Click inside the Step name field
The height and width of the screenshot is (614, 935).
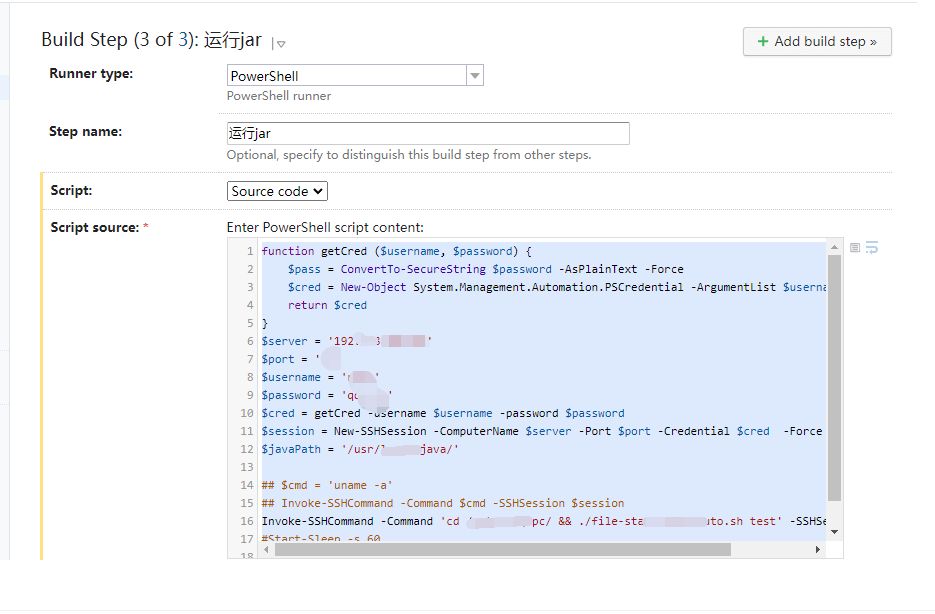click(428, 133)
